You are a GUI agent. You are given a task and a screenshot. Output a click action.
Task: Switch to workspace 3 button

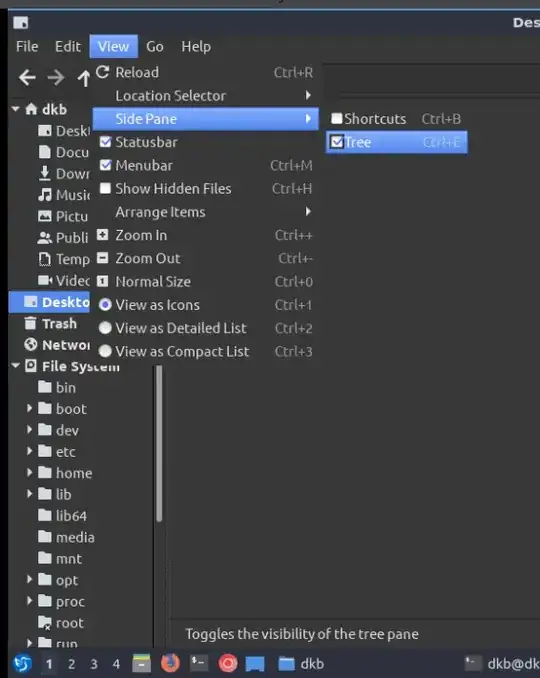[x=94, y=664]
